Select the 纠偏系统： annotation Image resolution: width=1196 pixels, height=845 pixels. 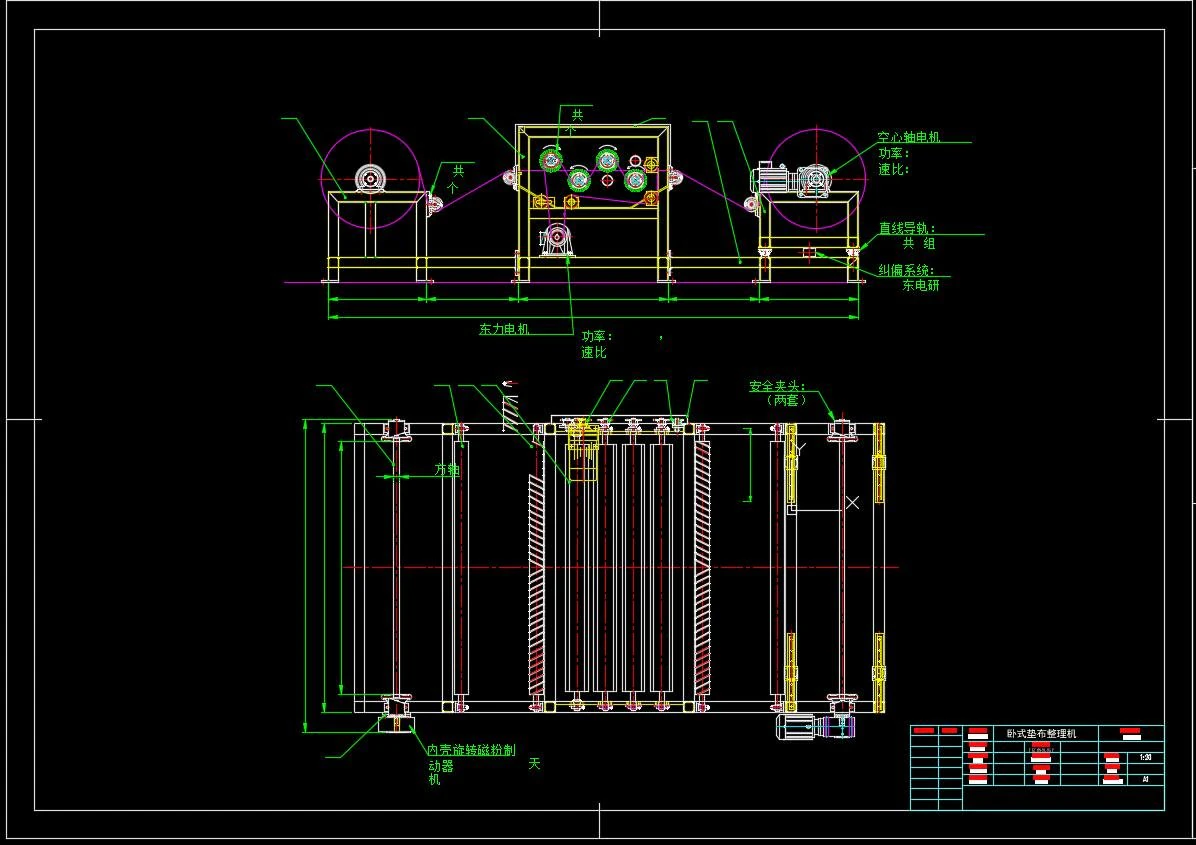pyautogui.click(x=906, y=270)
